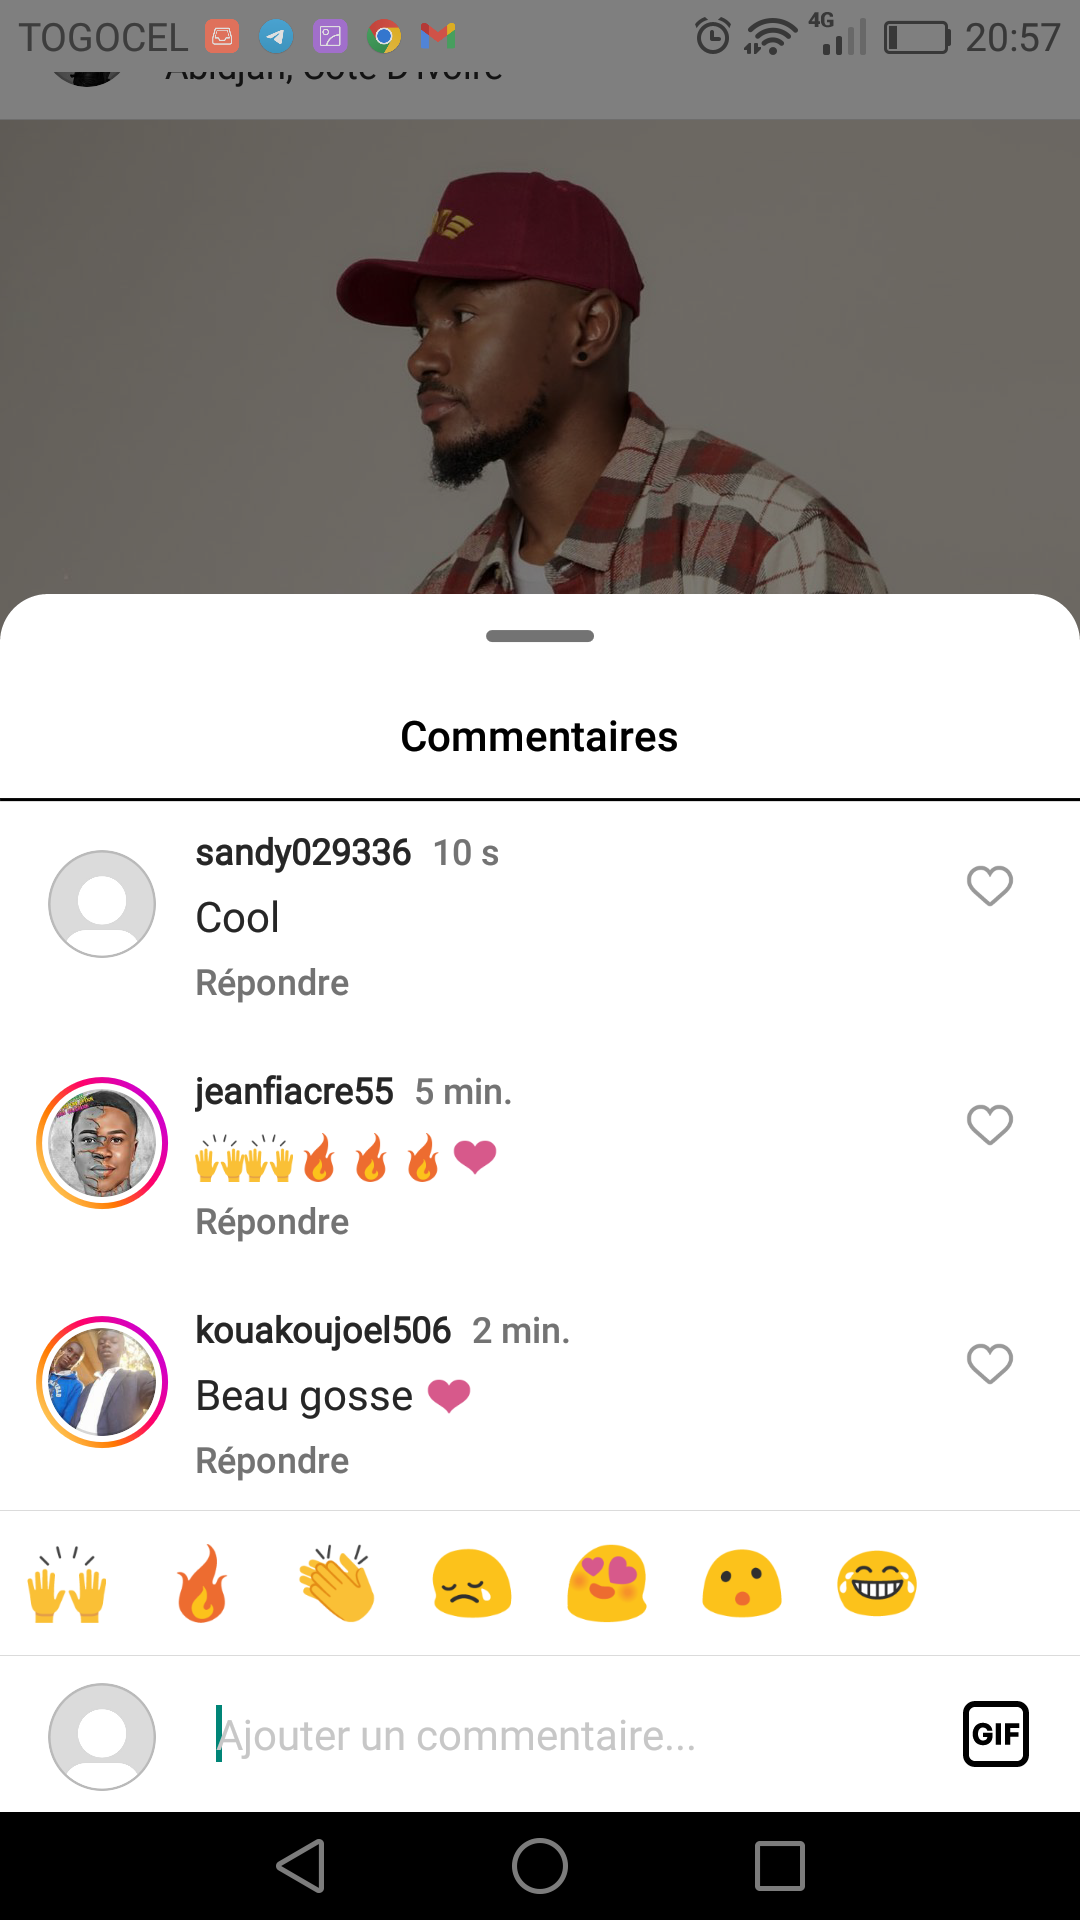Reply to sandy029336's "Cool" comment

point(272,983)
